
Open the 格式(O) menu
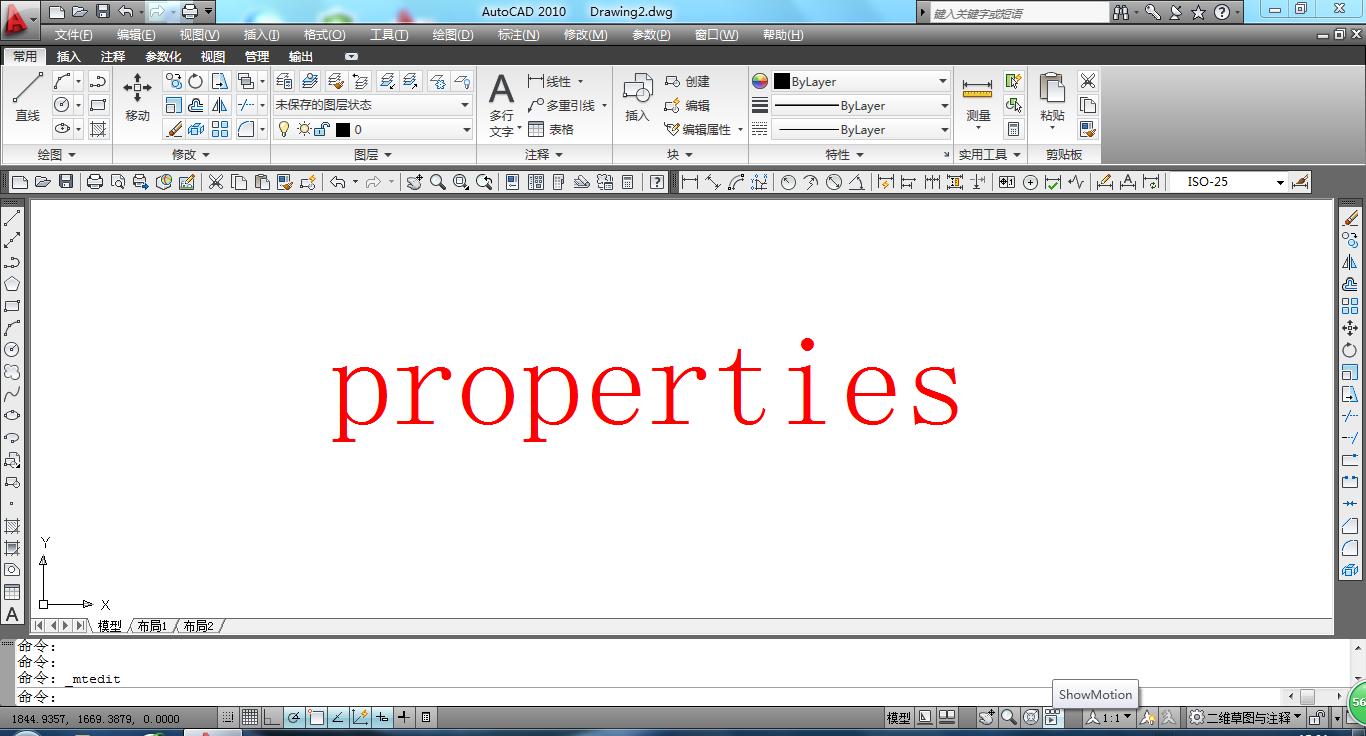tap(324, 34)
